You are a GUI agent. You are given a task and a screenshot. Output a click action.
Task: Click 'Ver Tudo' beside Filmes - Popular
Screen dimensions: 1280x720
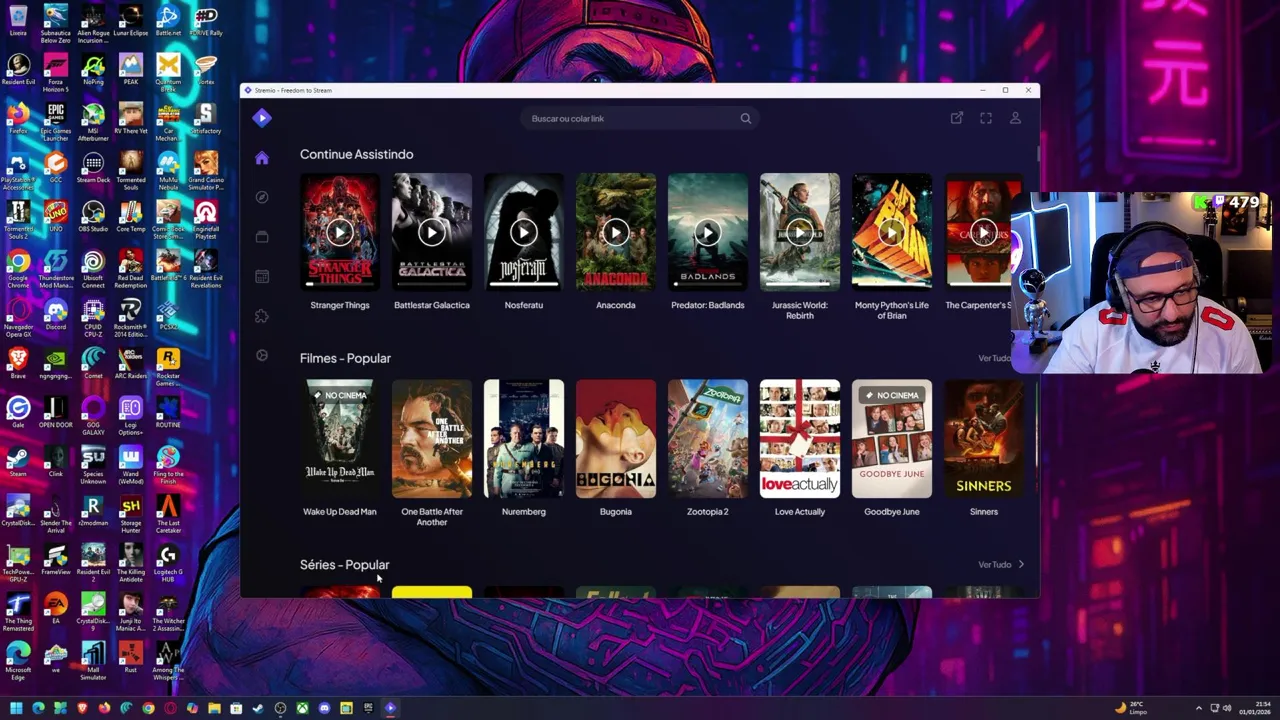pyautogui.click(x=994, y=358)
